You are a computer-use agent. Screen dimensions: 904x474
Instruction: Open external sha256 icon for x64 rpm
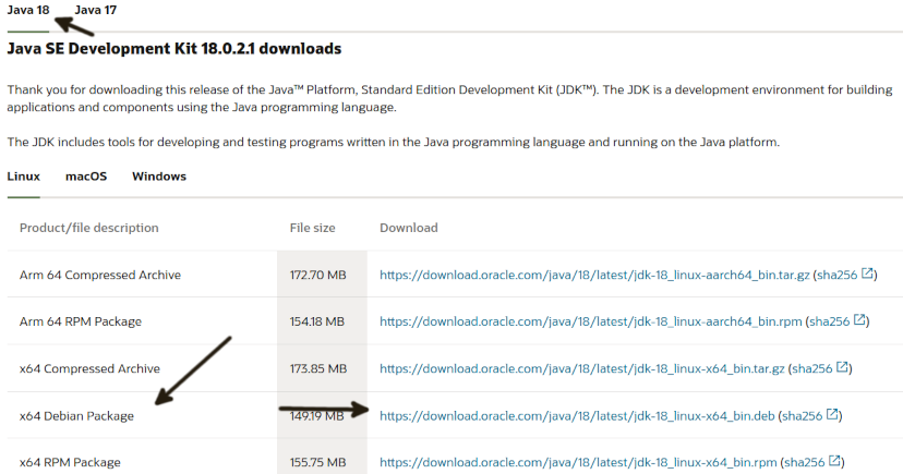click(834, 461)
